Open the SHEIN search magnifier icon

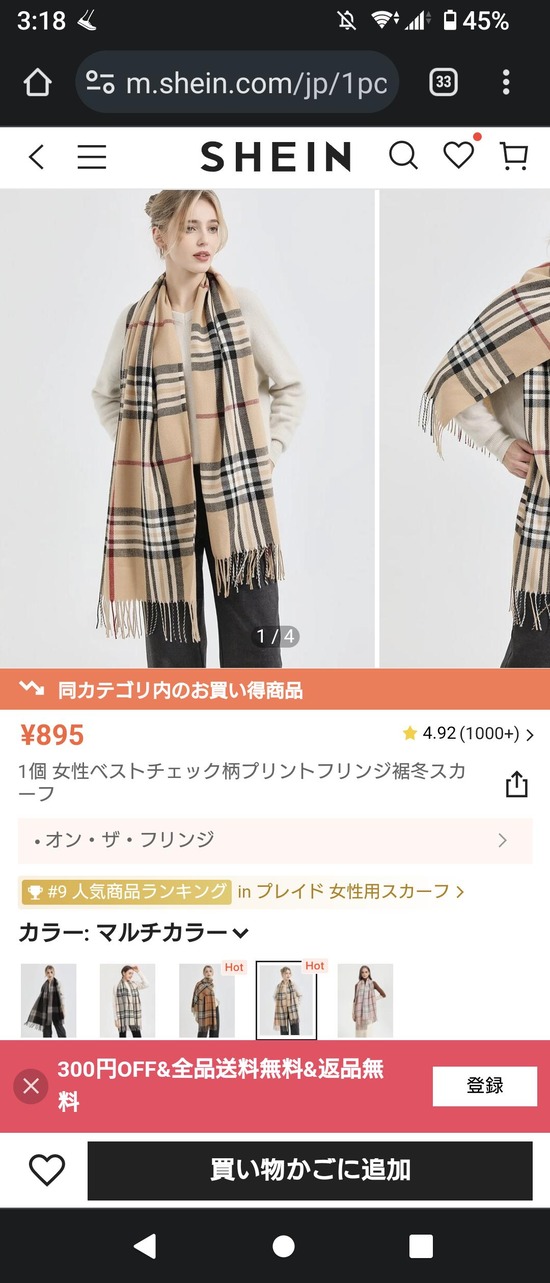coord(403,156)
